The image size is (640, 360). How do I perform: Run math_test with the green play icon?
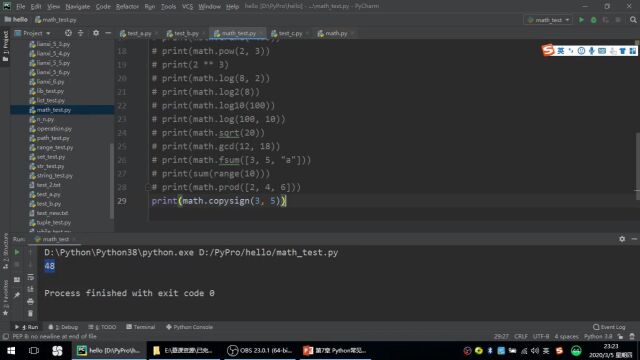click(581, 20)
